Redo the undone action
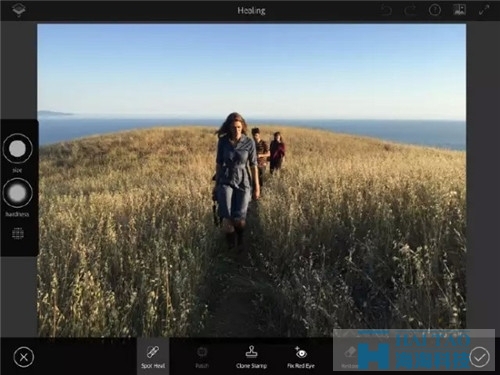Viewport: 500px width, 375px height. (410, 10)
